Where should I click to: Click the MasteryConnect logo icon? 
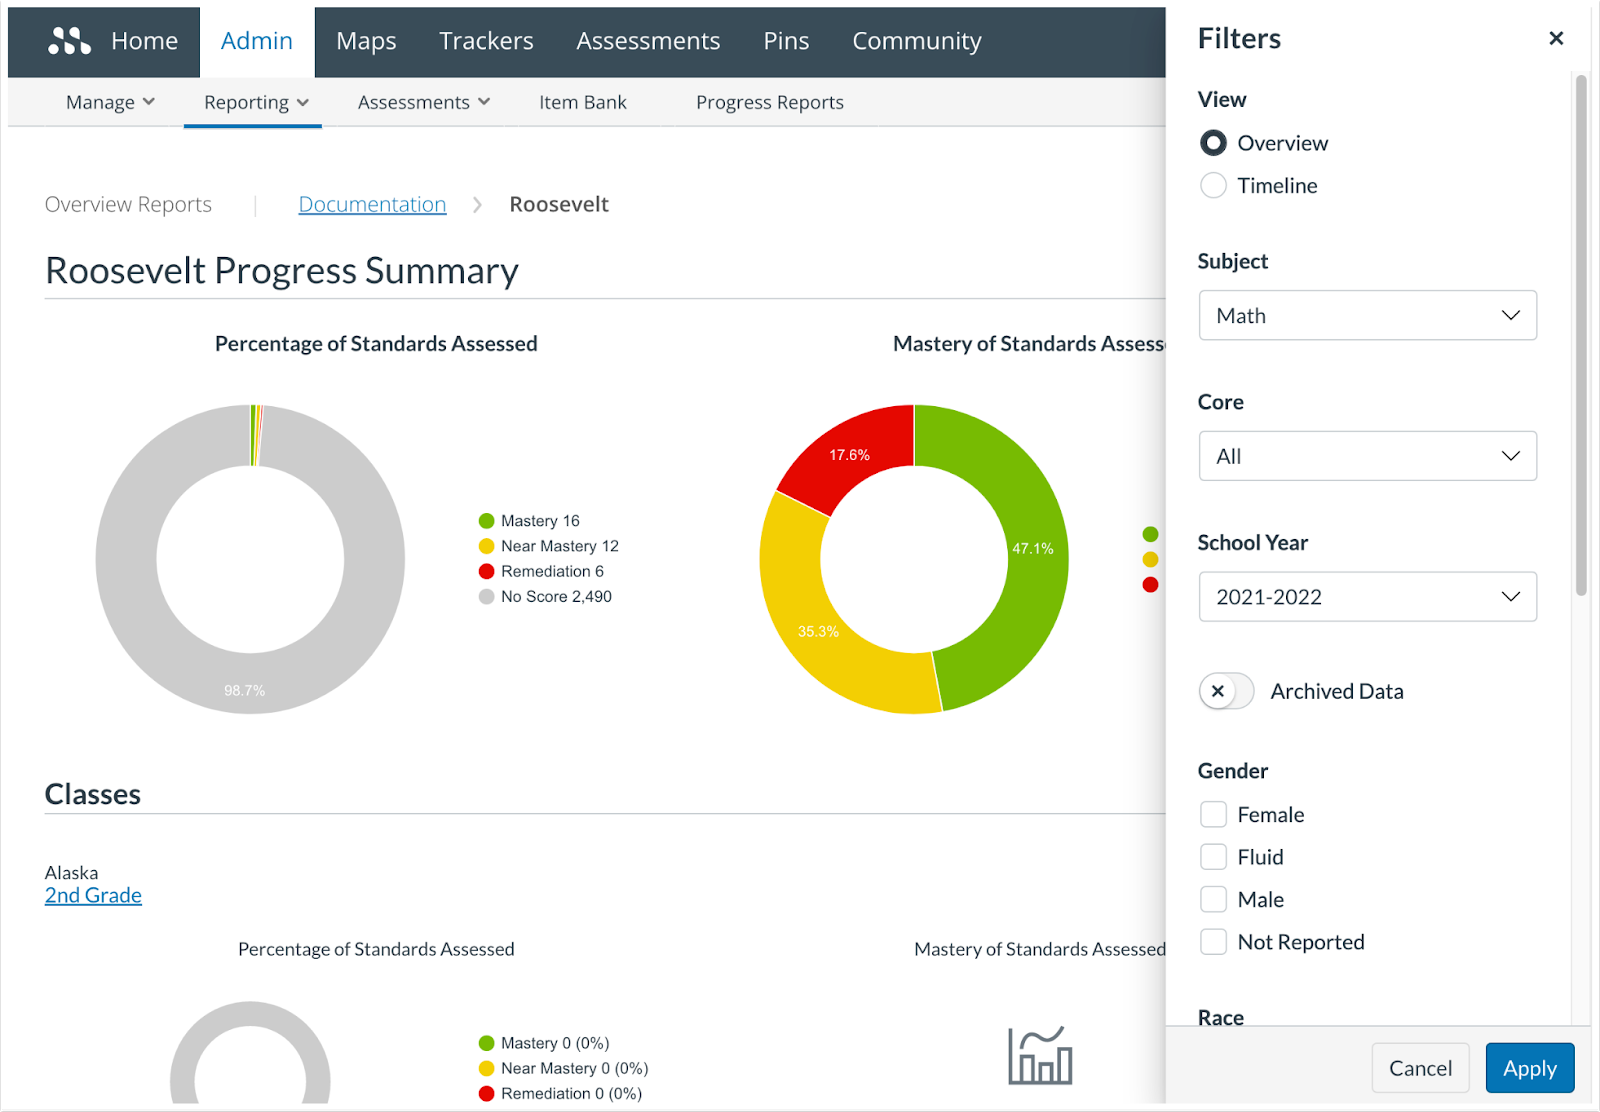(x=69, y=41)
